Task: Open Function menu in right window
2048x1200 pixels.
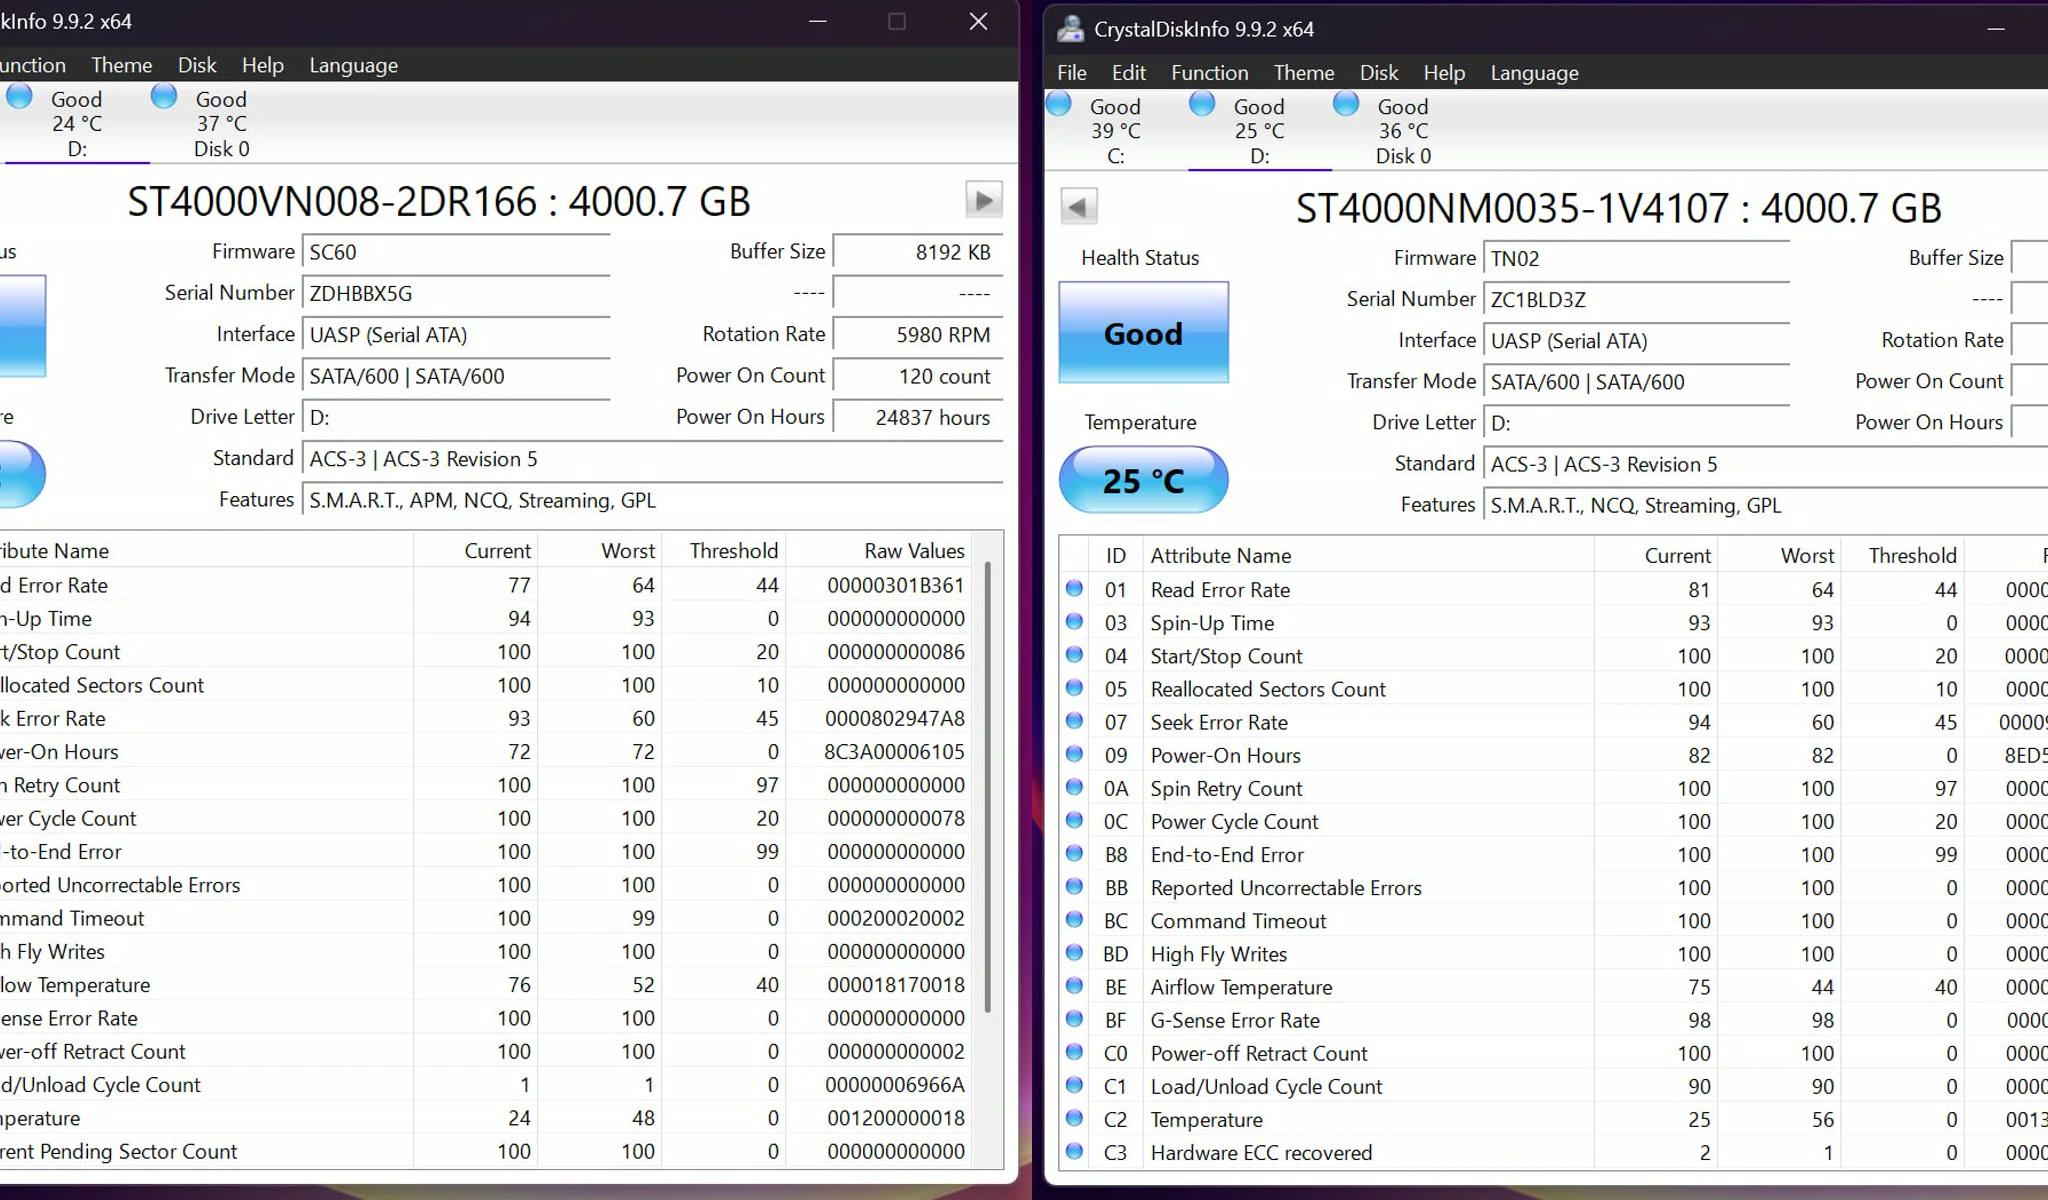Action: coord(1209,73)
